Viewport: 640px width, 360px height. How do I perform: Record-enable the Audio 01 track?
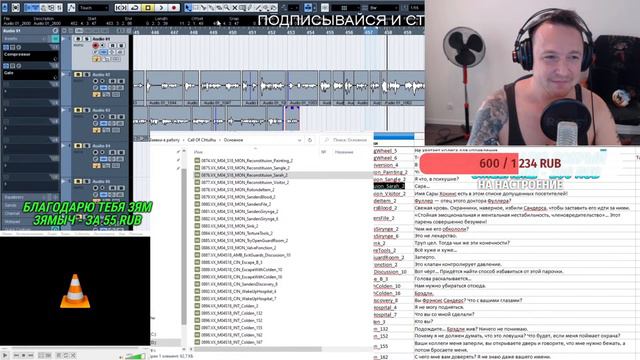(x=96, y=46)
